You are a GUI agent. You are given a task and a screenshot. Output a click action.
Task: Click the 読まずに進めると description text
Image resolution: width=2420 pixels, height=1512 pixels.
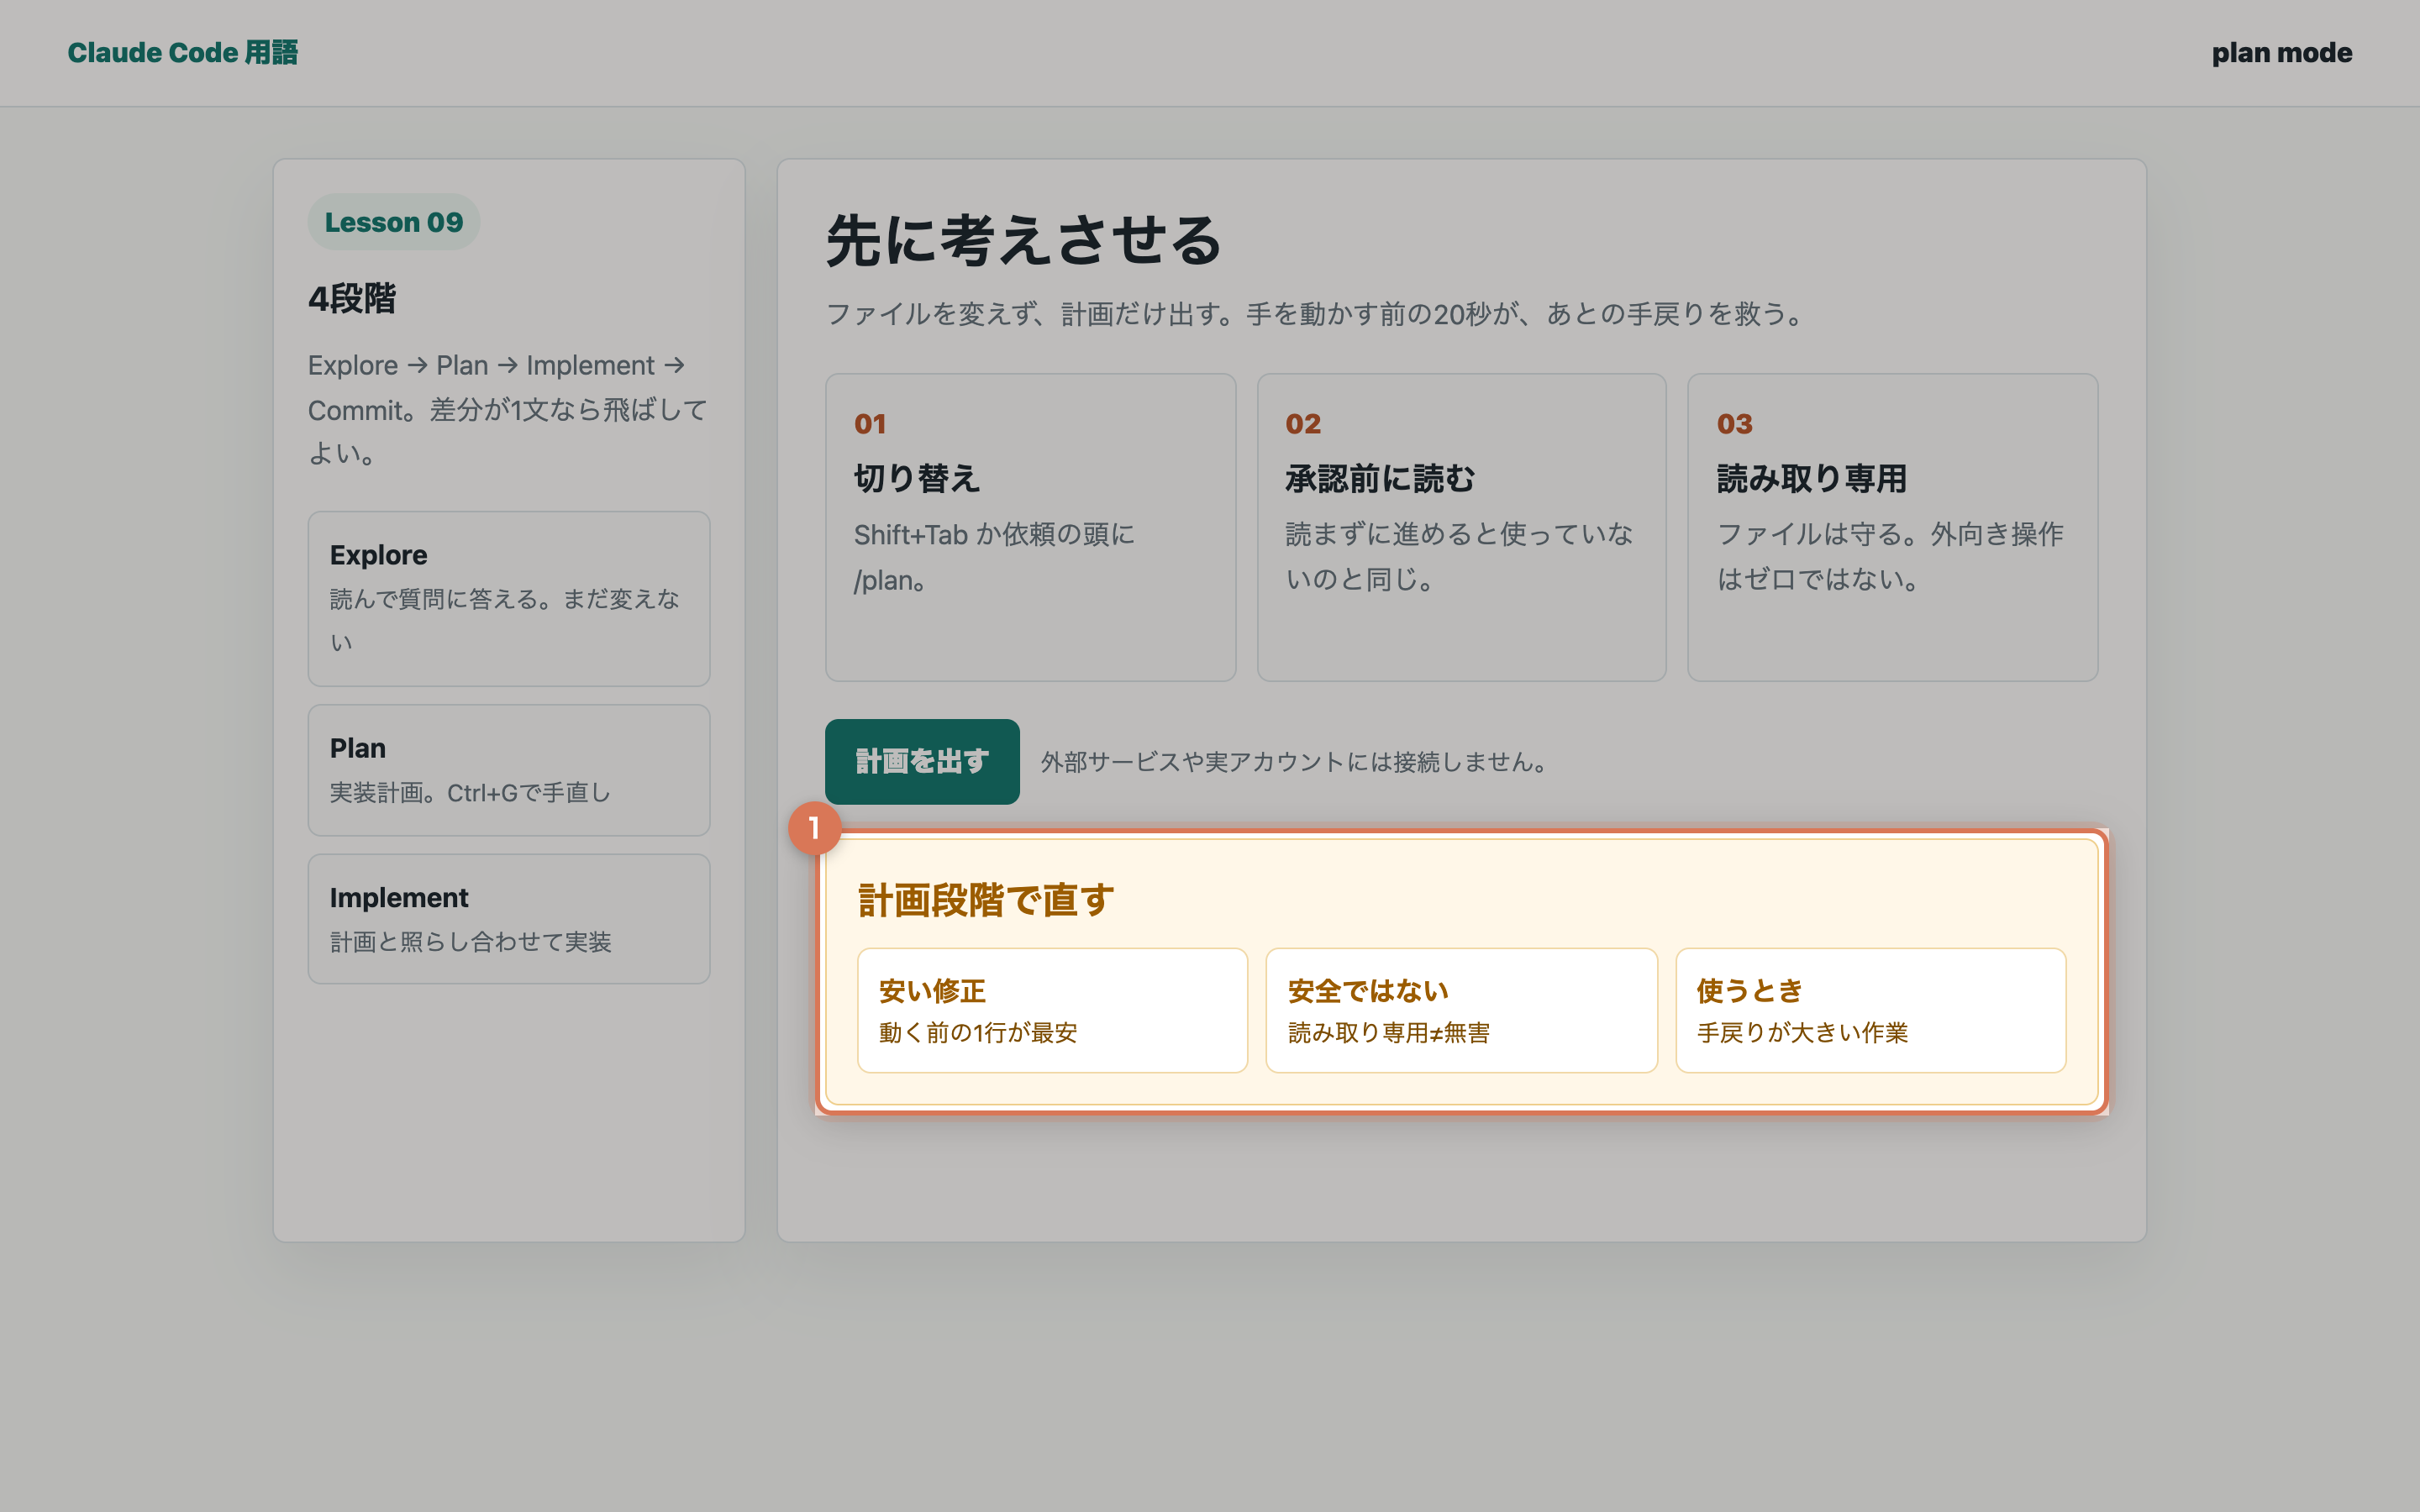coord(1459,557)
